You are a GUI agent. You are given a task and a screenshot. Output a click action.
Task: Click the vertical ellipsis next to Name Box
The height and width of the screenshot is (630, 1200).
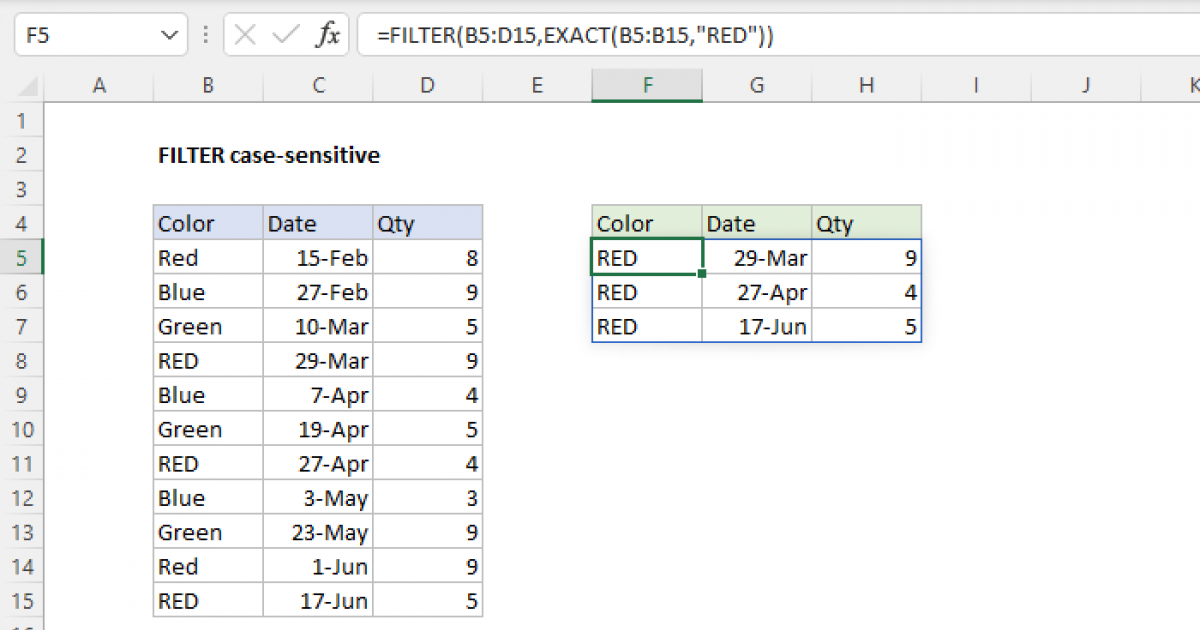click(x=205, y=34)
